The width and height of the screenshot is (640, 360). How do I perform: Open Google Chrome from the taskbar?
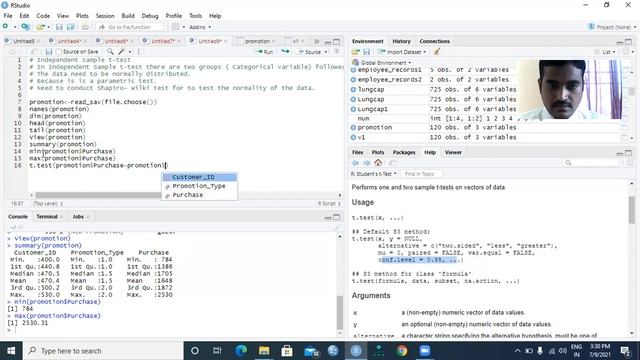pos(402,351)
